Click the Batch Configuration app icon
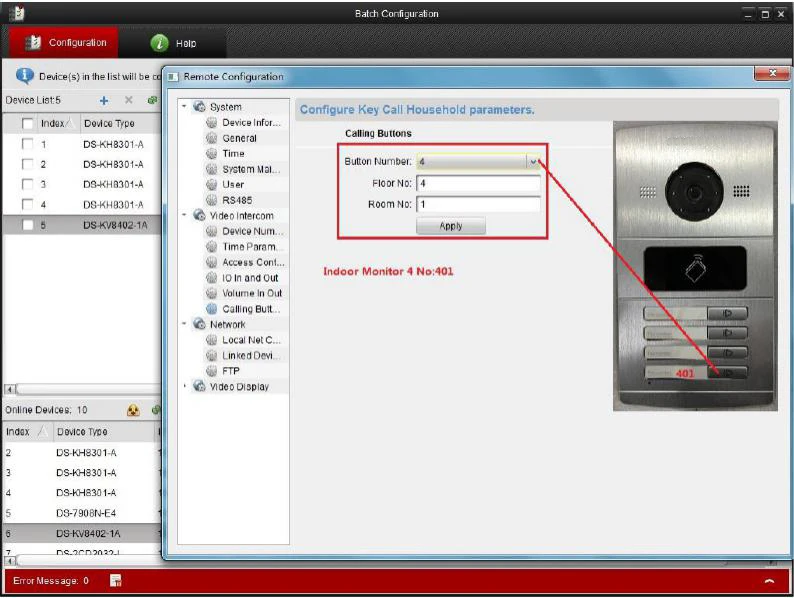Image resolution: width=794 pixels, height=598 pixels. (17, 13)
